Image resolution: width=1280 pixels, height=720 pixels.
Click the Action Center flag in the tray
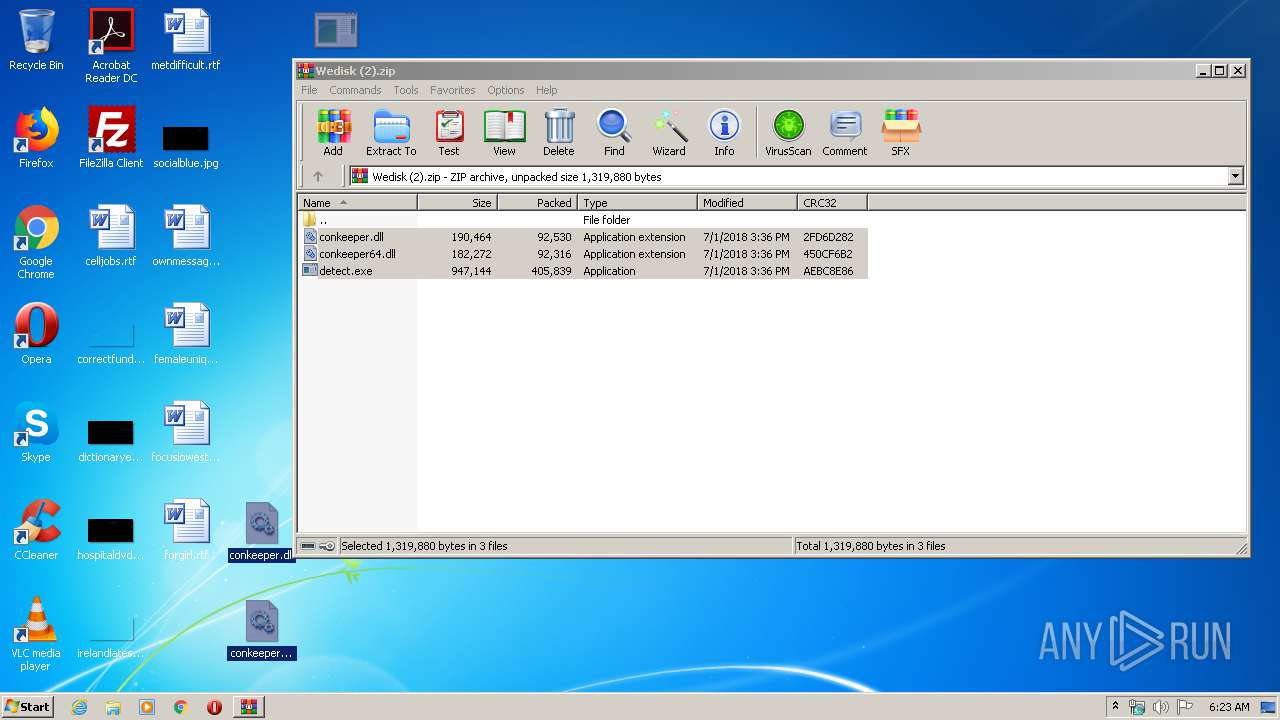(1184, 707)
